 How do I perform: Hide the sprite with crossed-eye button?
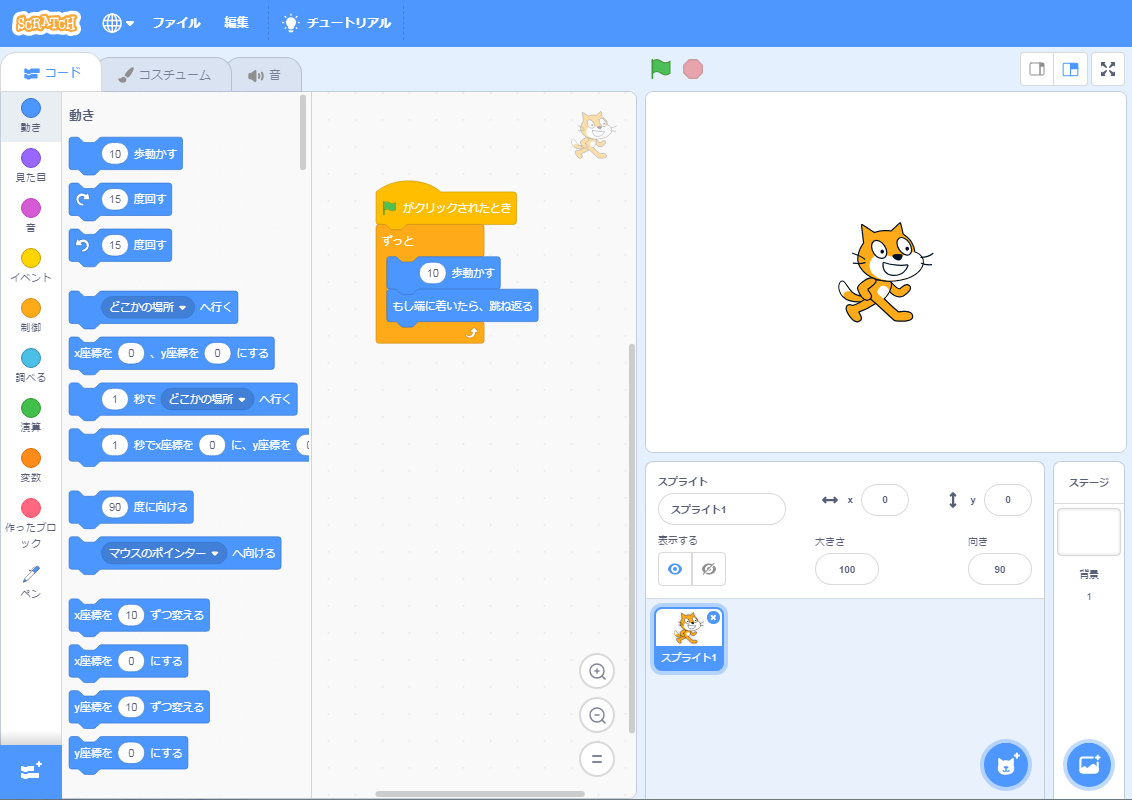[x=709, y=569]
